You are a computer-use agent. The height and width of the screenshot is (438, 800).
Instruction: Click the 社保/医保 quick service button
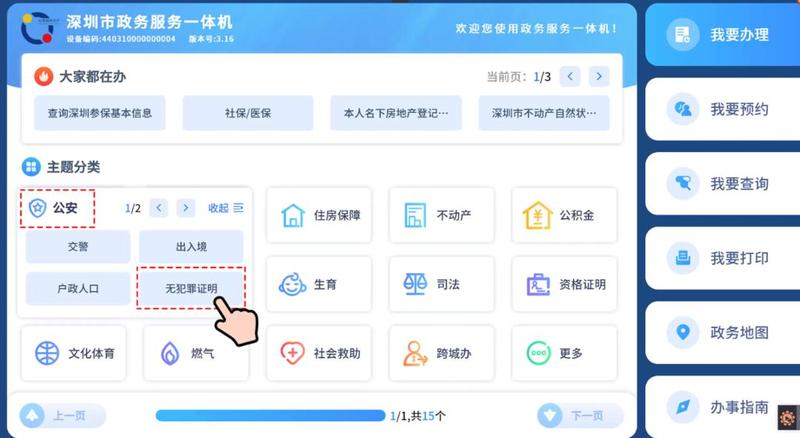[248, 113]
